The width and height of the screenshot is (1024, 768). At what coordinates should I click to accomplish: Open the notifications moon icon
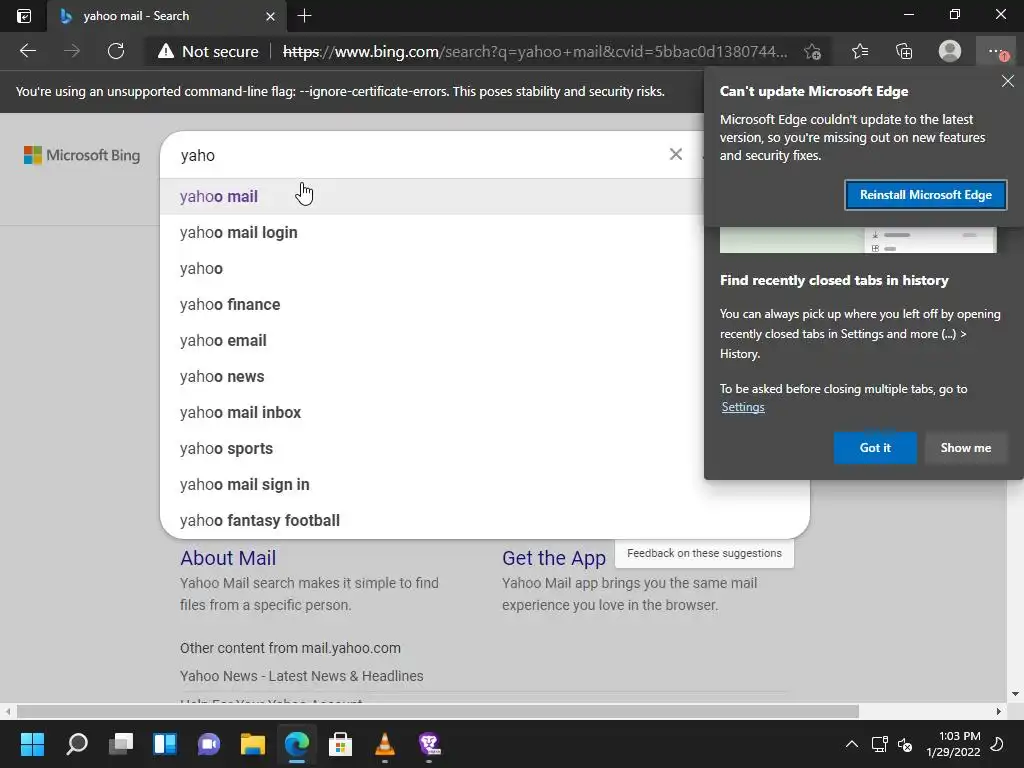[997, 744]
